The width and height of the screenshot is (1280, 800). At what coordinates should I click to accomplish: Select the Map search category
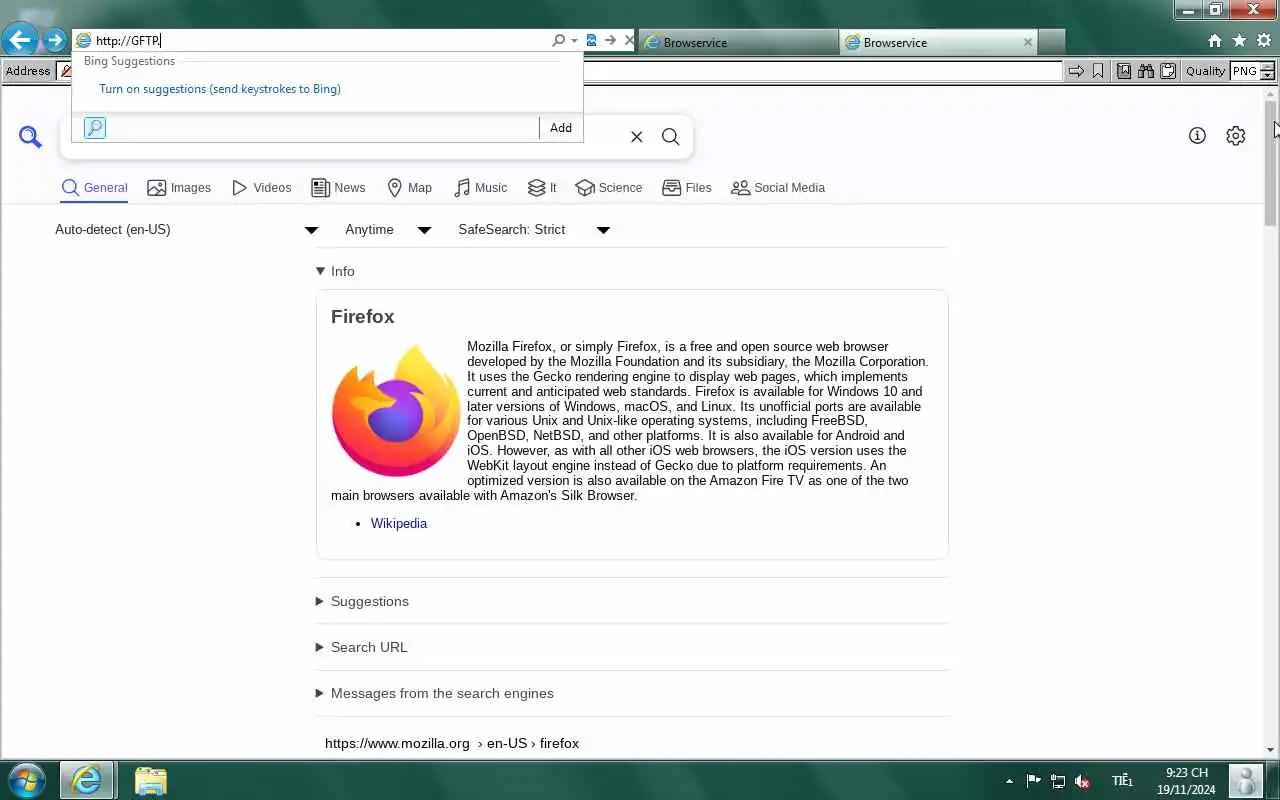coord(410,188)
